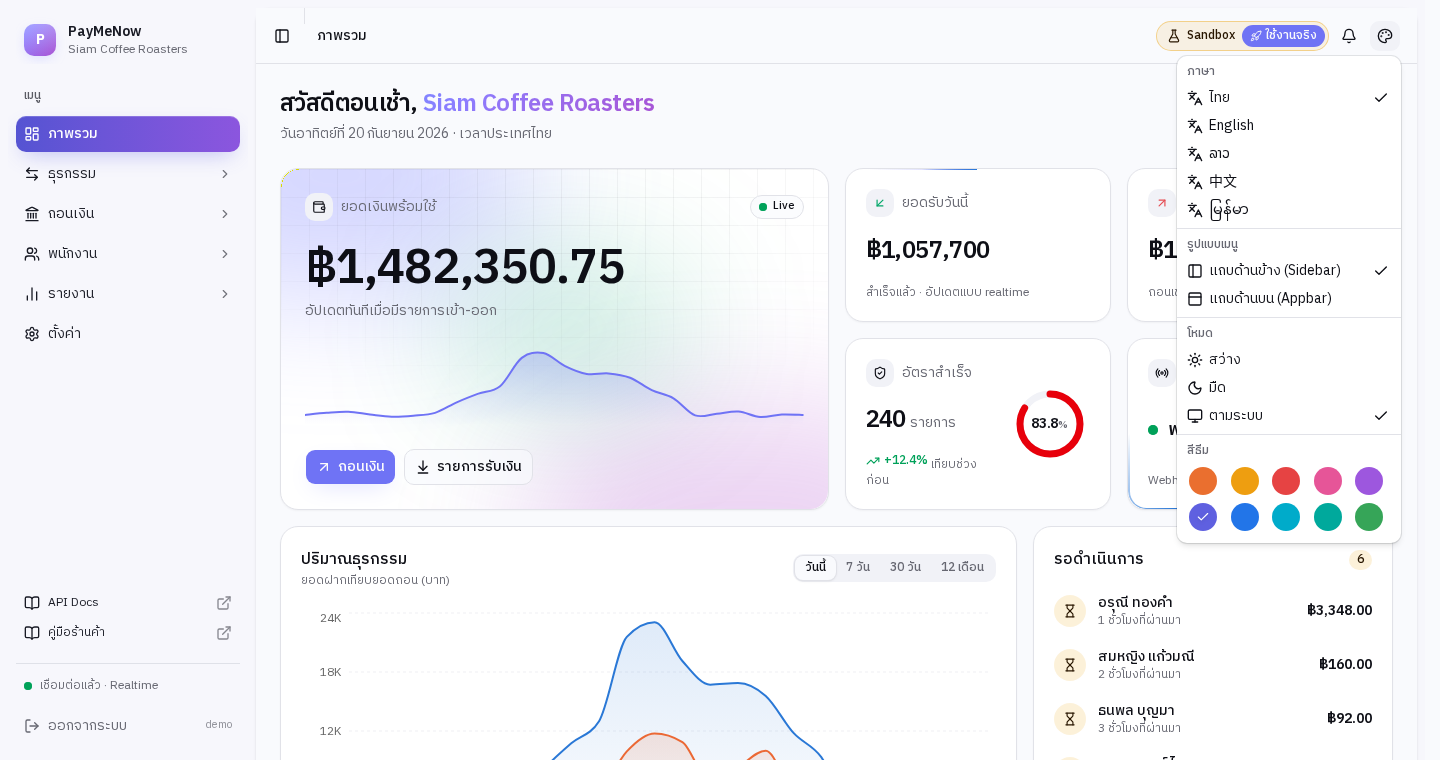The height and width of the screenshot is (760, 1440).
Task: Click the purple ถอนเงิน button on the balance card
Action: coord(350,467)
